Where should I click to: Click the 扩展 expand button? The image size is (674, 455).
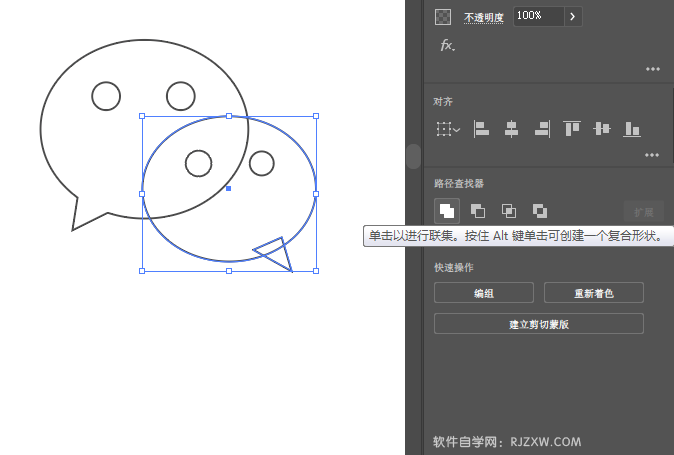(x=643, y=212)
